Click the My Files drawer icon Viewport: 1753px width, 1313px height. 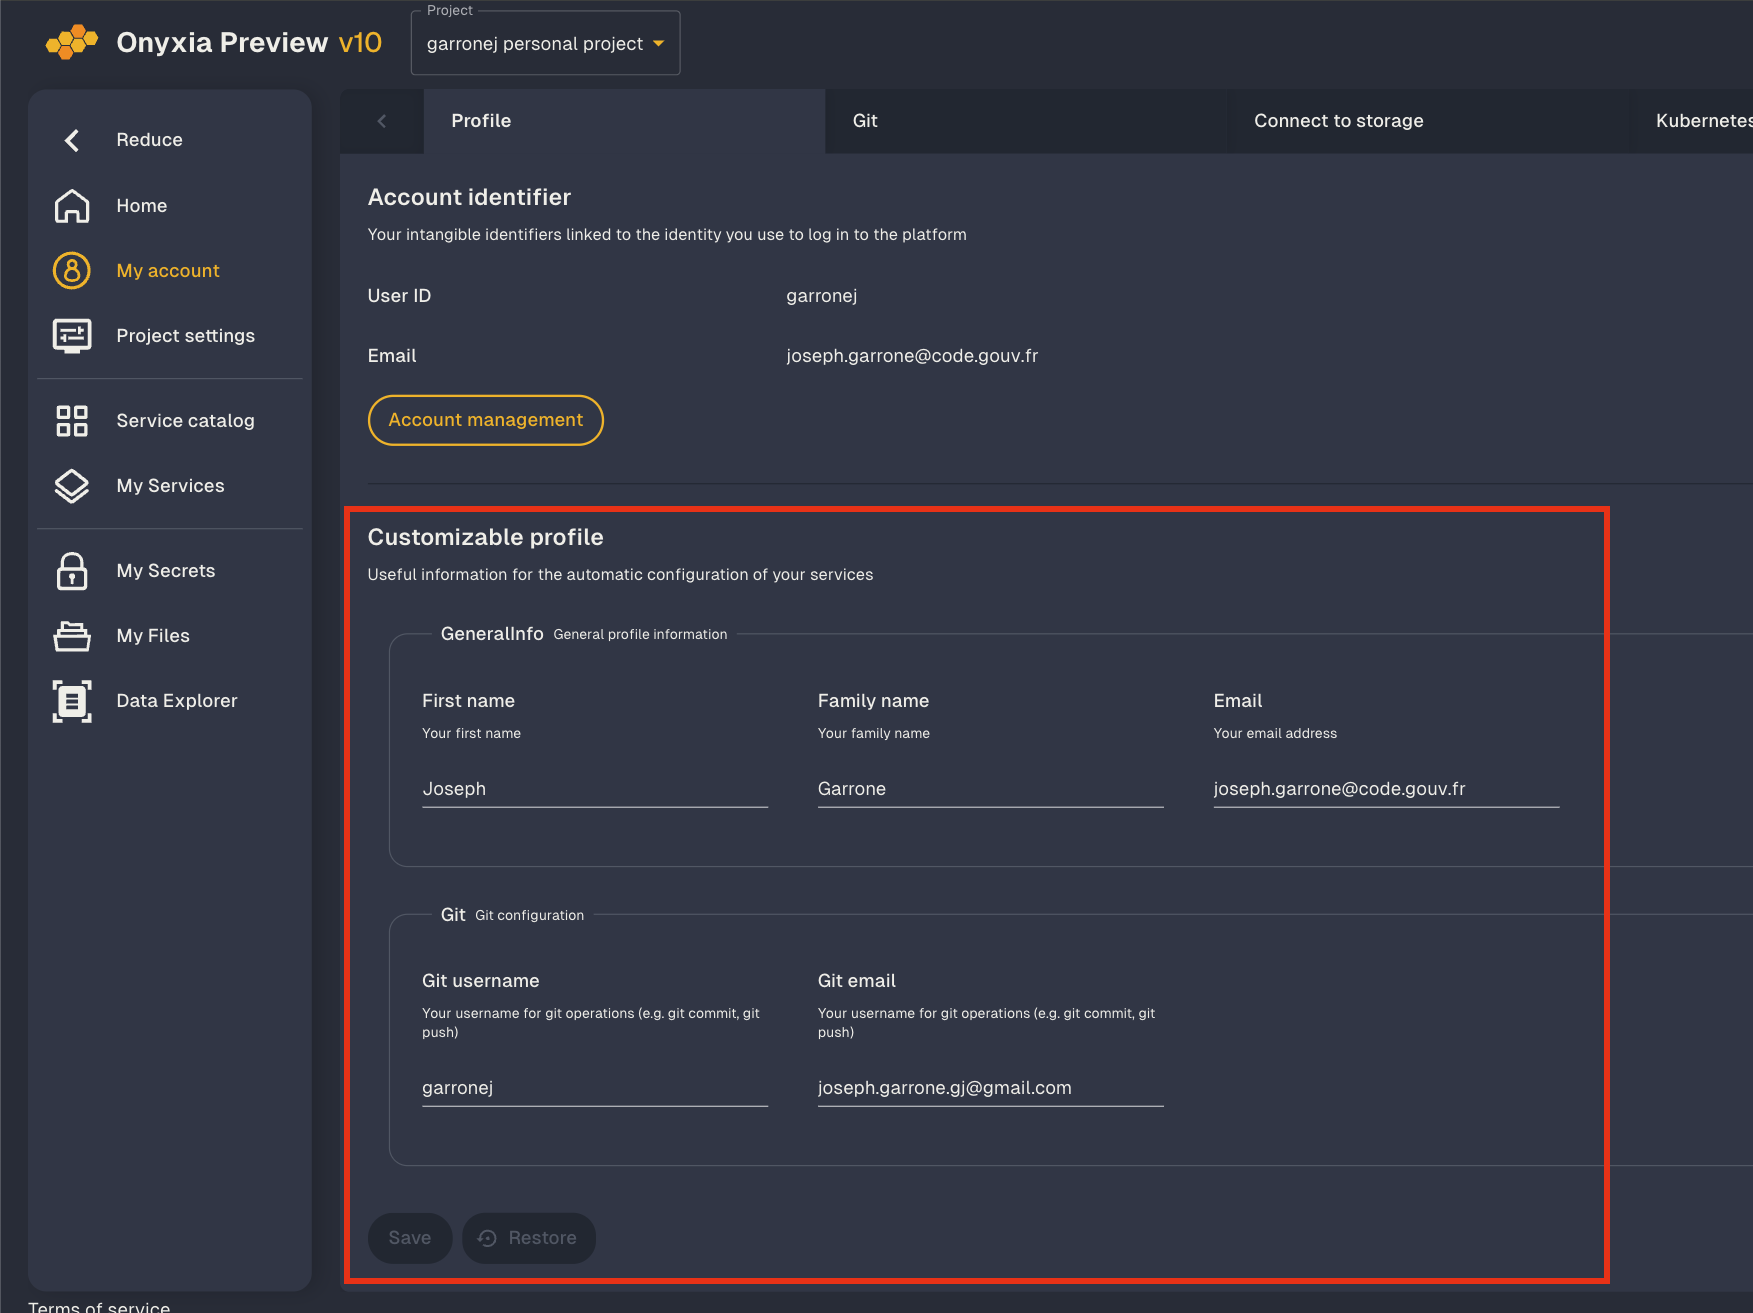point(72,636)
